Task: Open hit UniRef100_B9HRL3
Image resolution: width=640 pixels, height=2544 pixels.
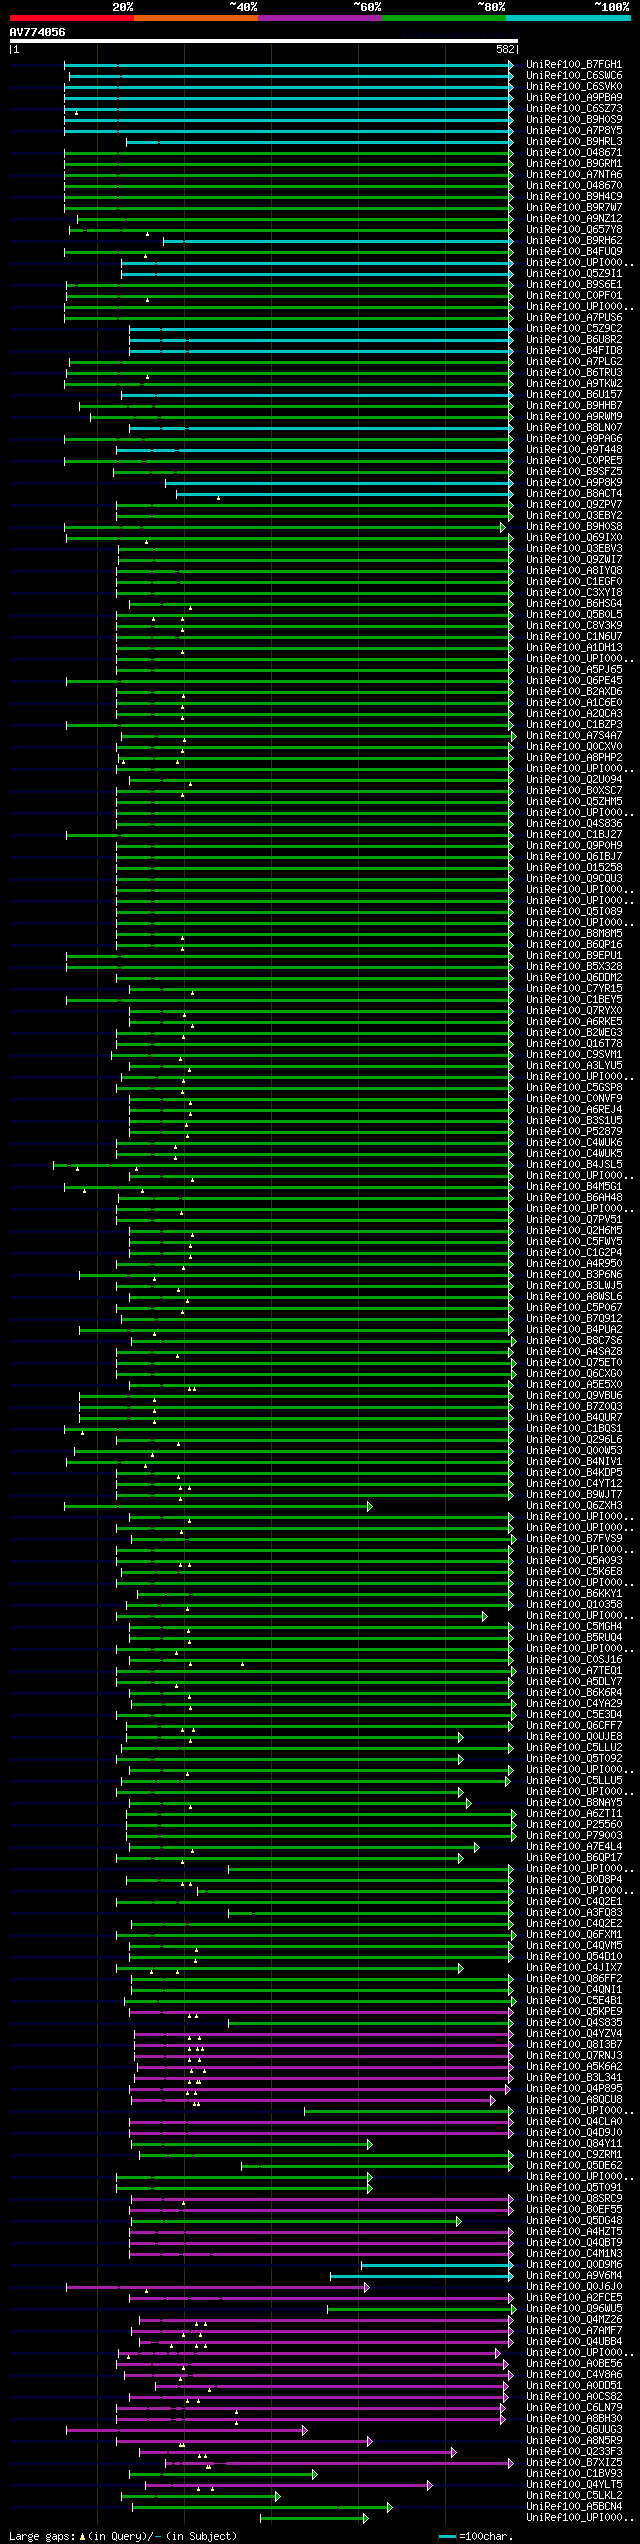Action: click(x=574, y=142)
